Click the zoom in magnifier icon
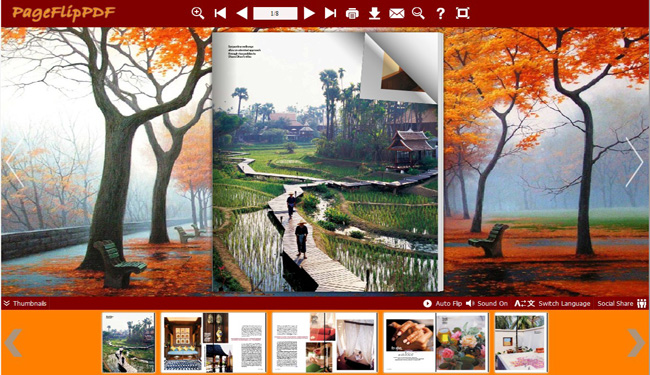650x375 pixels. 198,13
